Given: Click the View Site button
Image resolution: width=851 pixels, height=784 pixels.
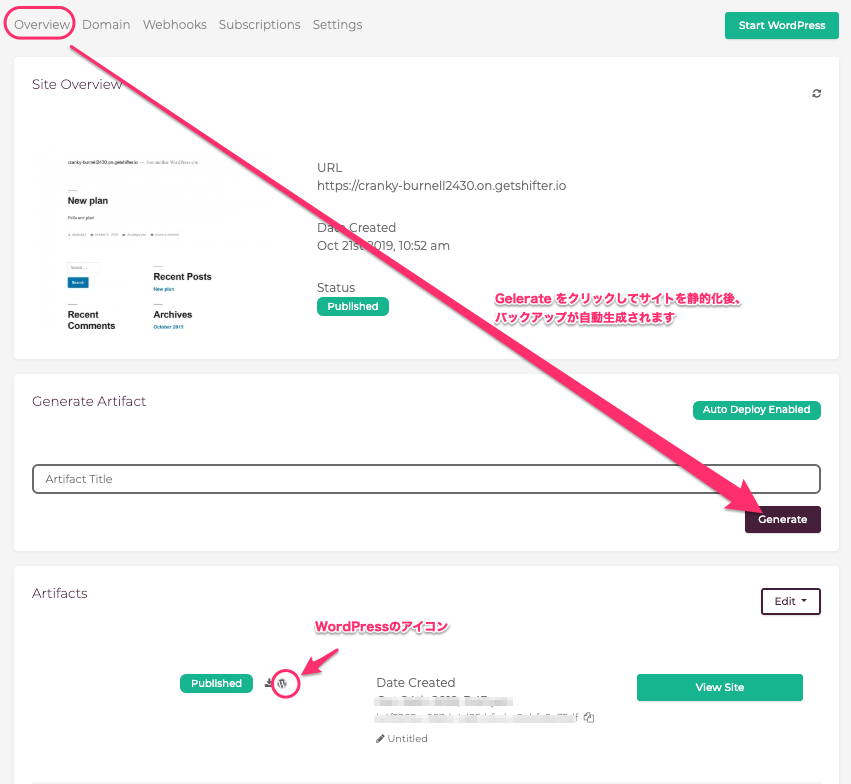Looking at the screenshot, I should 720,687.
